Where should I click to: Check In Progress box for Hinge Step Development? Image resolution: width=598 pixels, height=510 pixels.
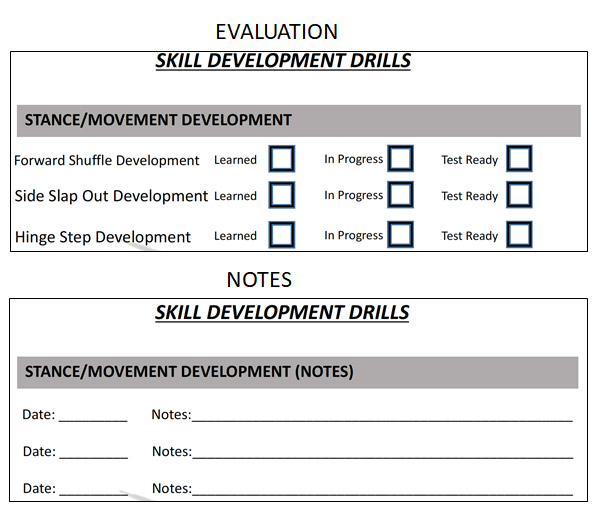pos(400,234)
